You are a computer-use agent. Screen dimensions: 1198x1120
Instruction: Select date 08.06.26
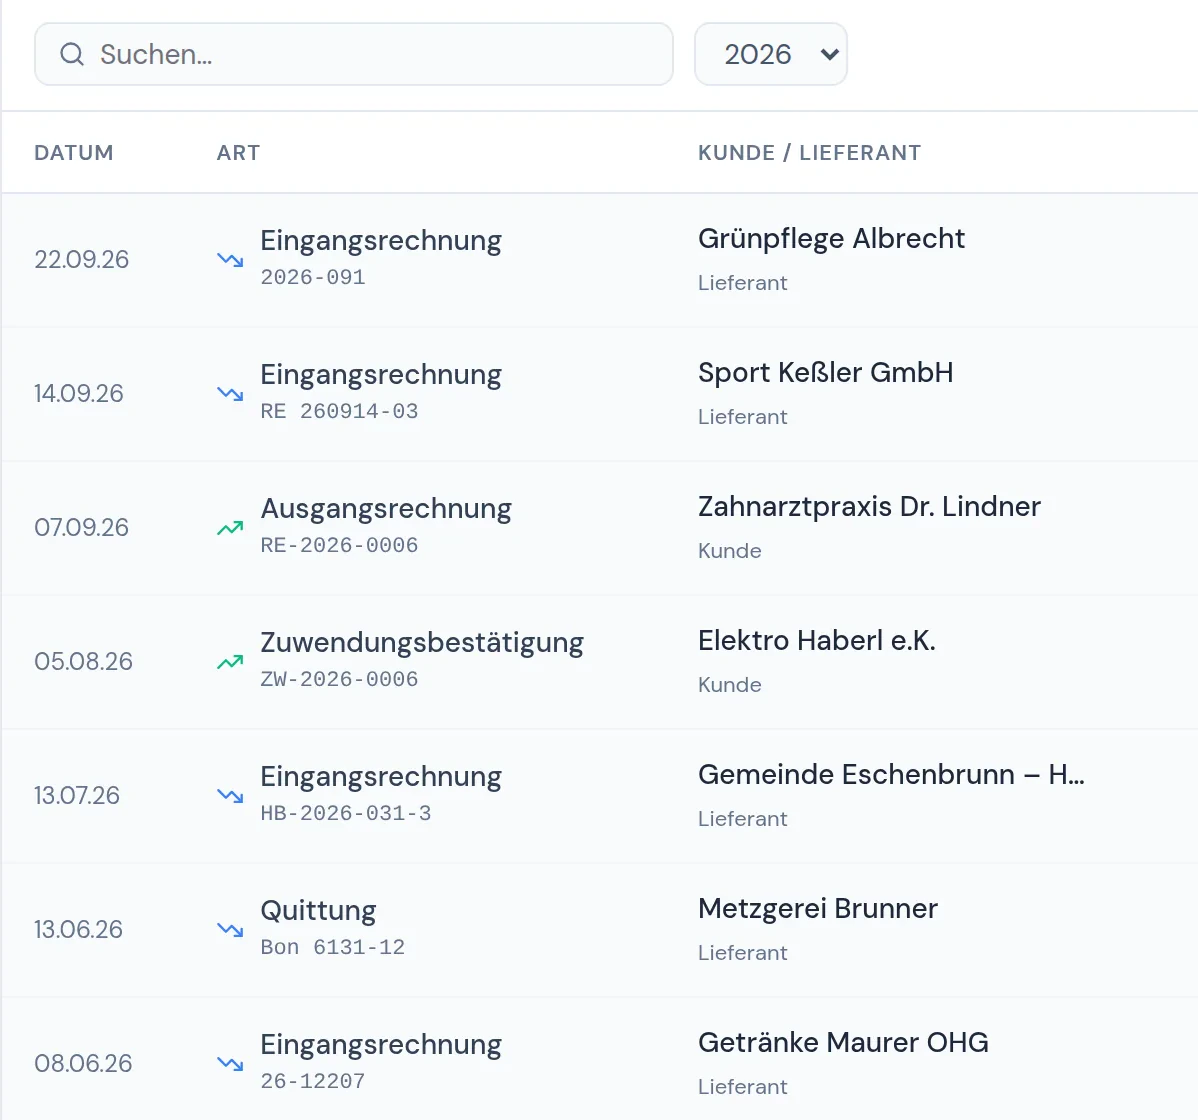click(83, 1063)
